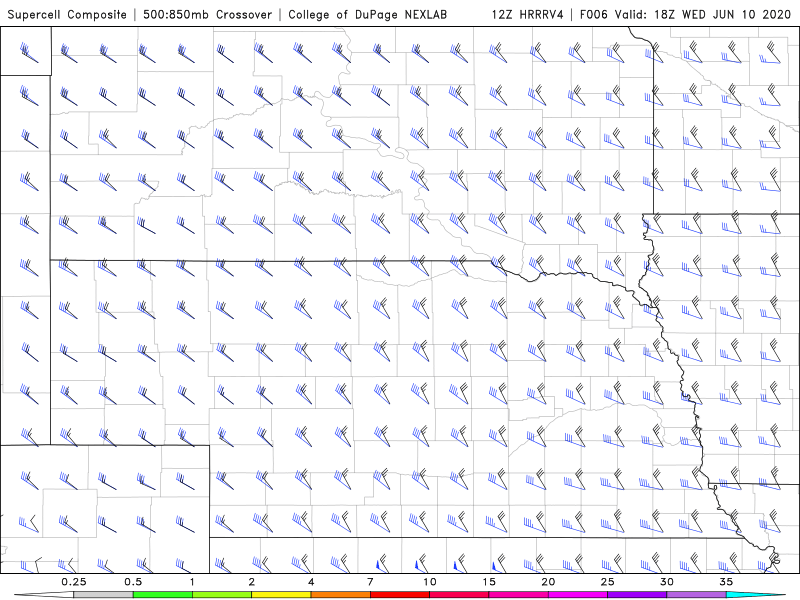800x600 pixels.
Task: Select the yellow-green legend color segment
Action: click(222, 595)
